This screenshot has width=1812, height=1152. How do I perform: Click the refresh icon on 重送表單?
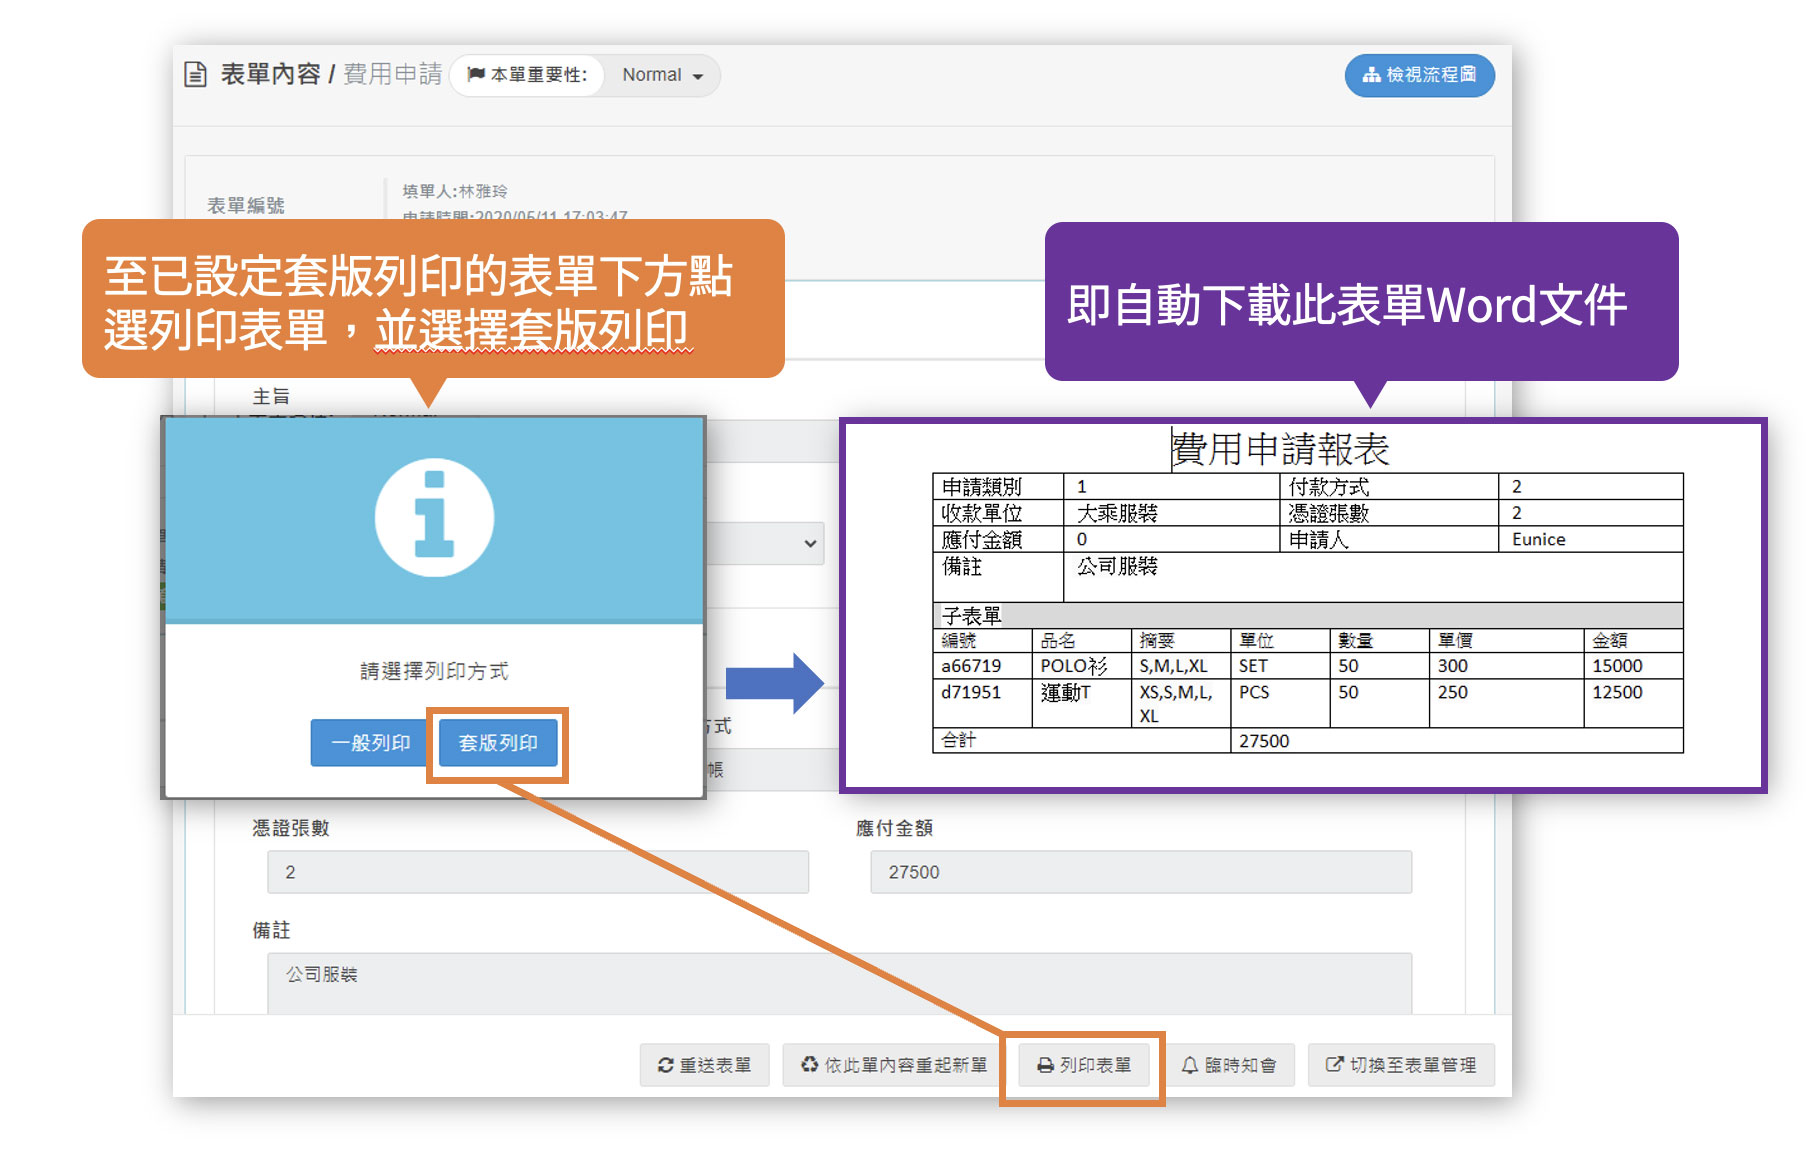pos(665,1066)
